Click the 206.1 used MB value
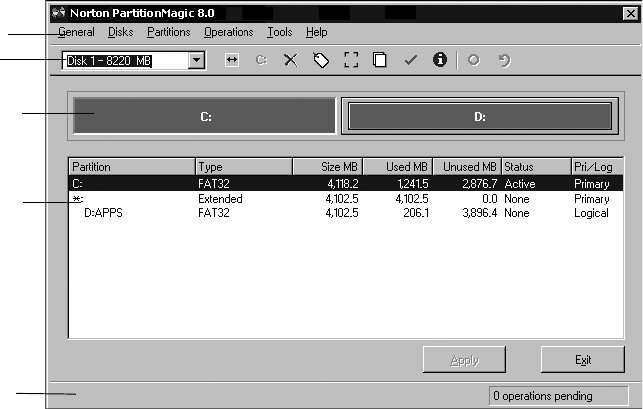This screenshot has height=409, width=643. (x=416, y=212)
